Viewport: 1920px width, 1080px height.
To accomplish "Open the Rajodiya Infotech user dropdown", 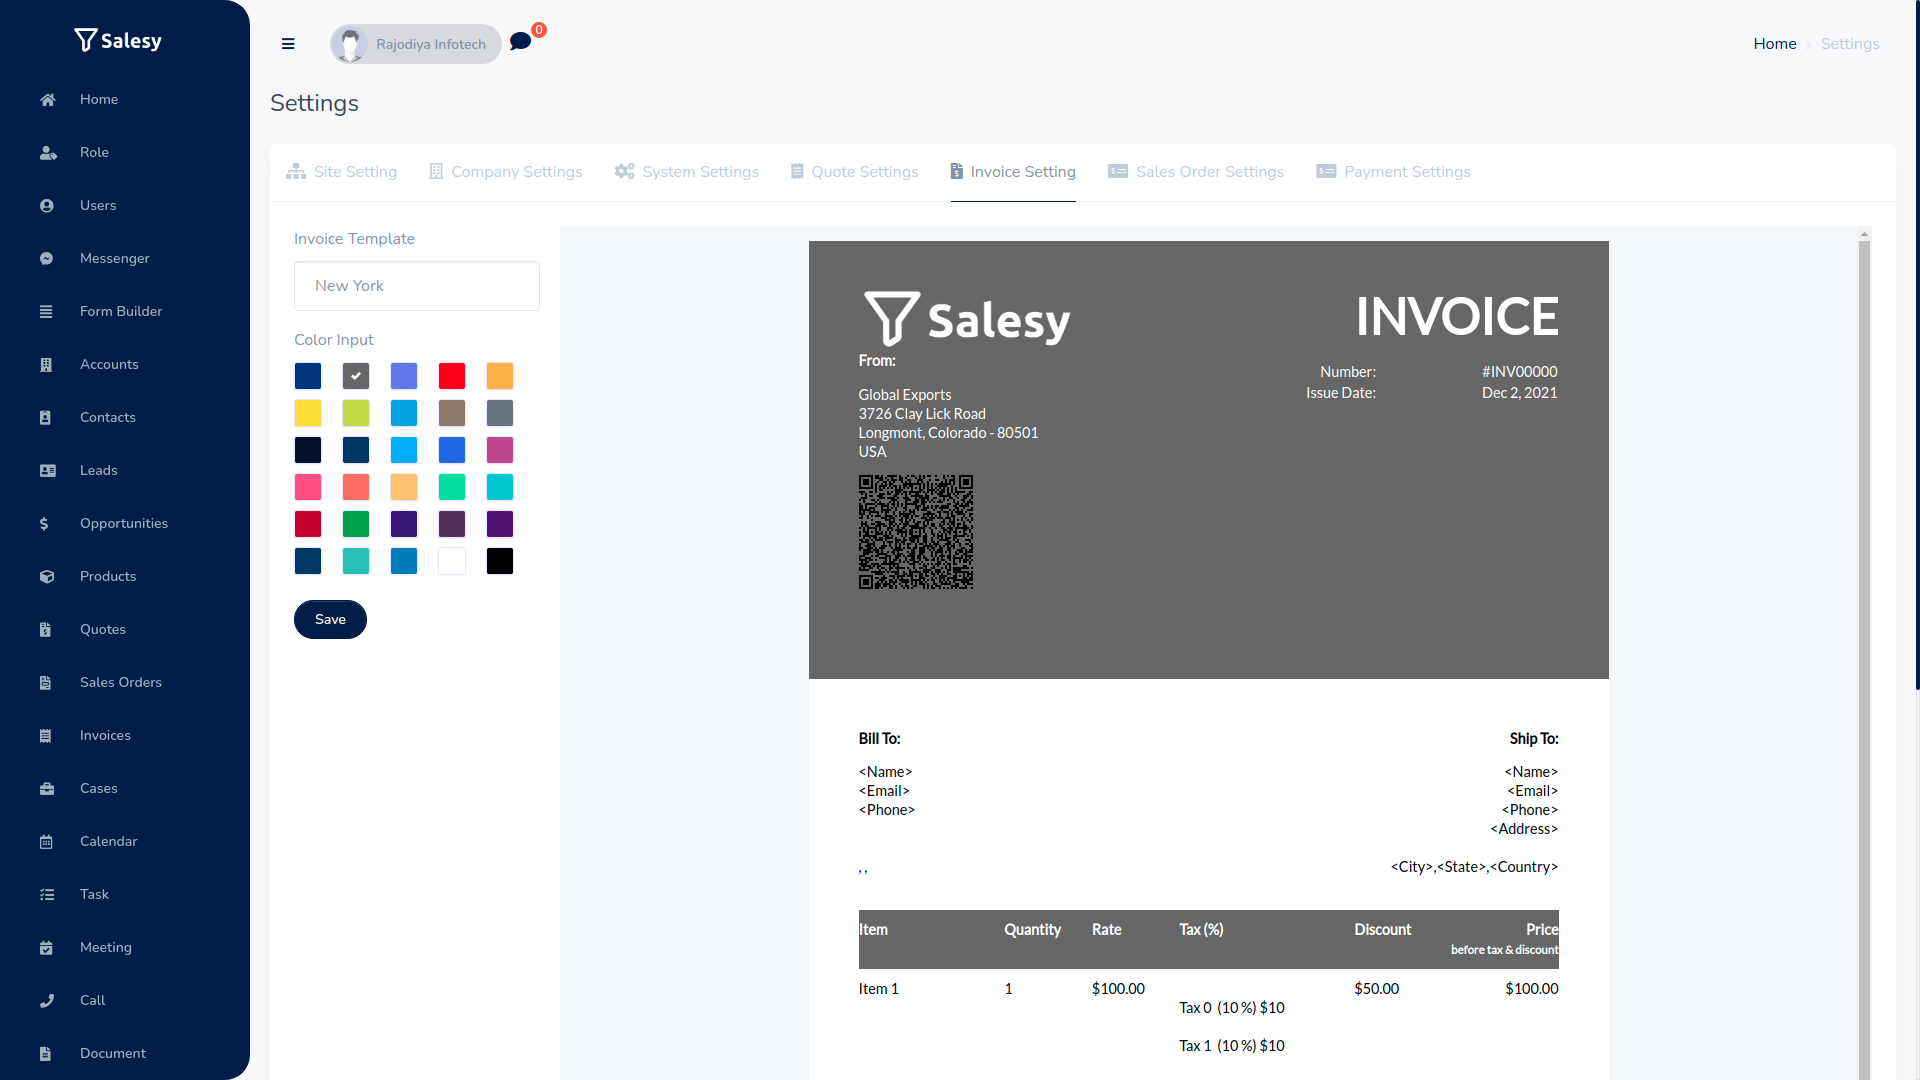I will pyautogui.click(x=416, y=44).
